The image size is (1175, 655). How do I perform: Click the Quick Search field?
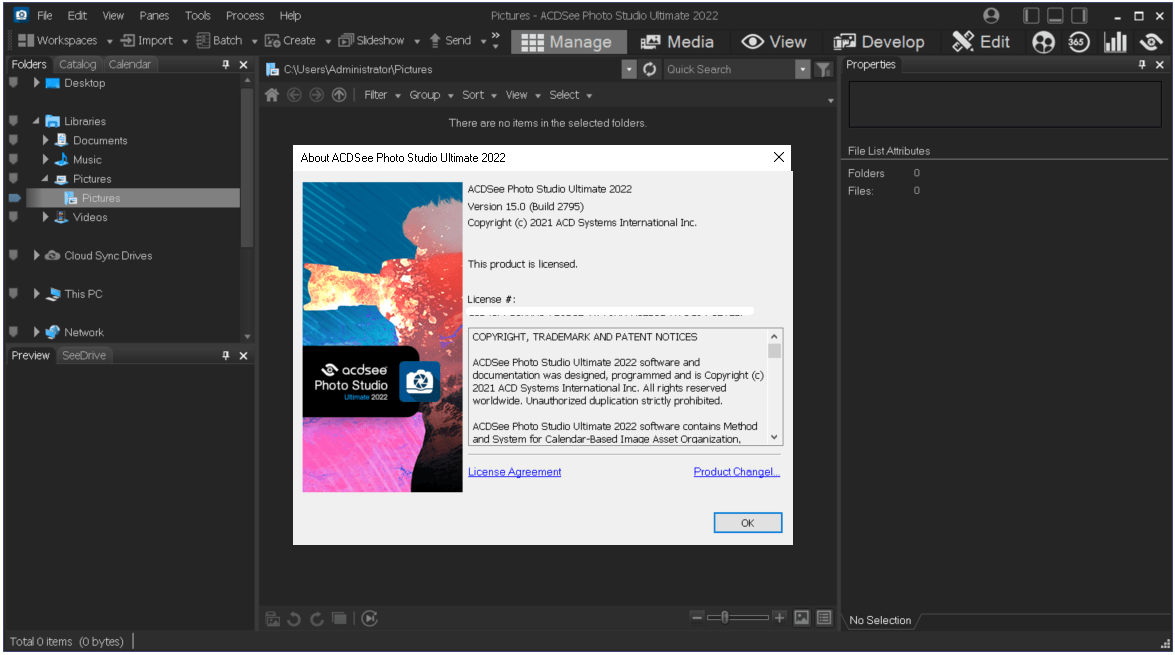pos(729,70)
